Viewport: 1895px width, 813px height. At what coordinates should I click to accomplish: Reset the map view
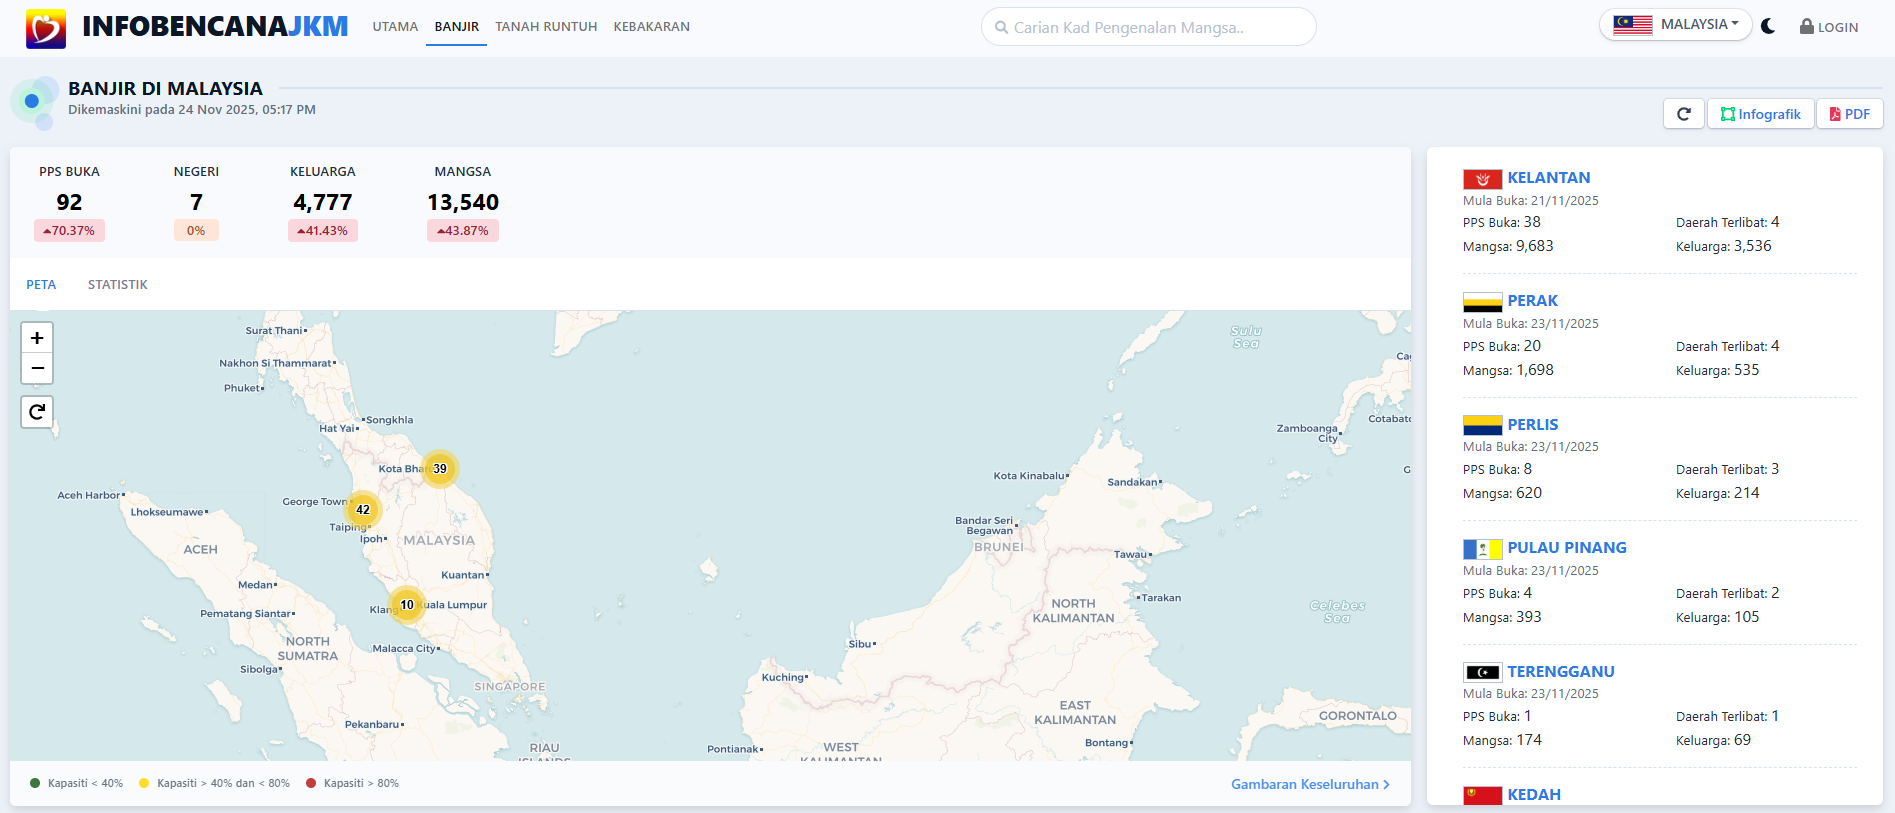pos(37,411)
